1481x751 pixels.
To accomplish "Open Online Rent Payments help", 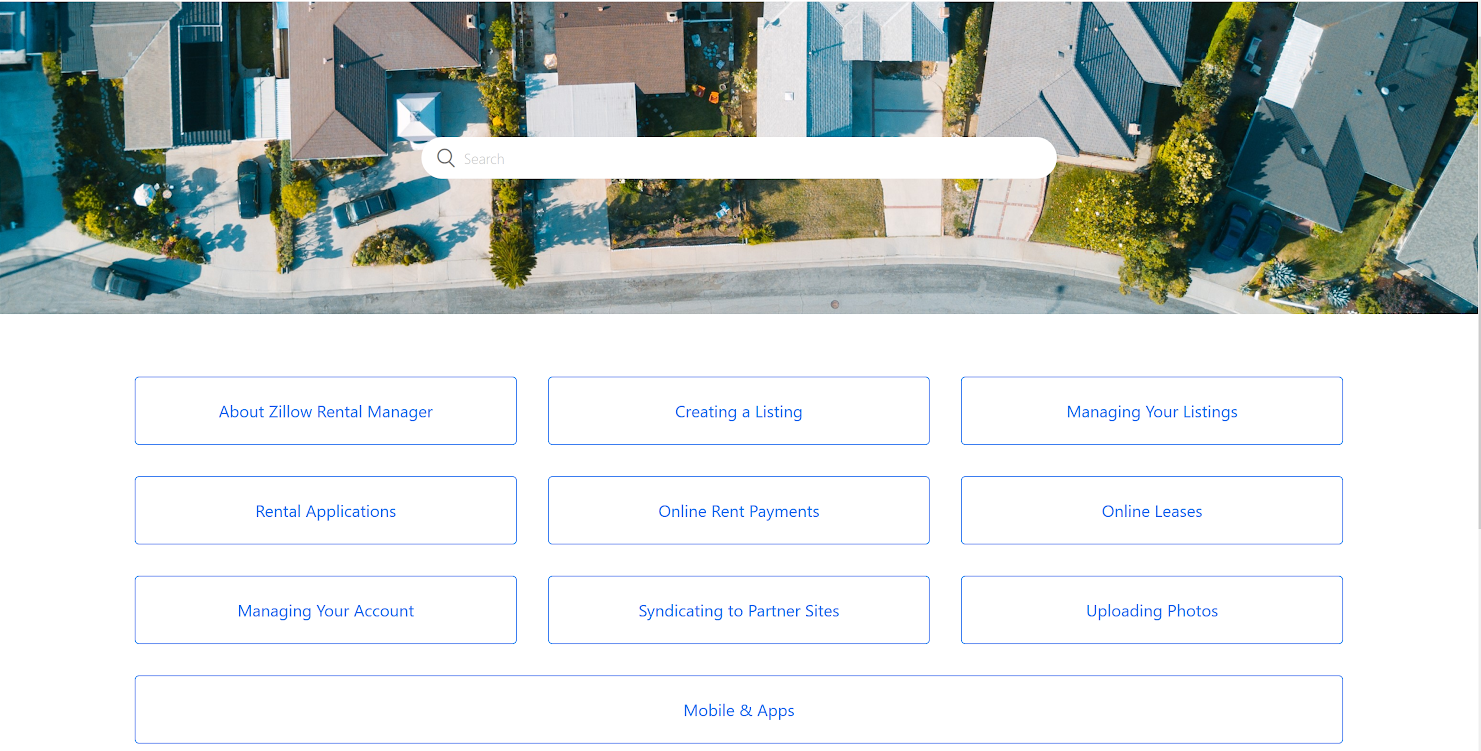I will point(739,511).
